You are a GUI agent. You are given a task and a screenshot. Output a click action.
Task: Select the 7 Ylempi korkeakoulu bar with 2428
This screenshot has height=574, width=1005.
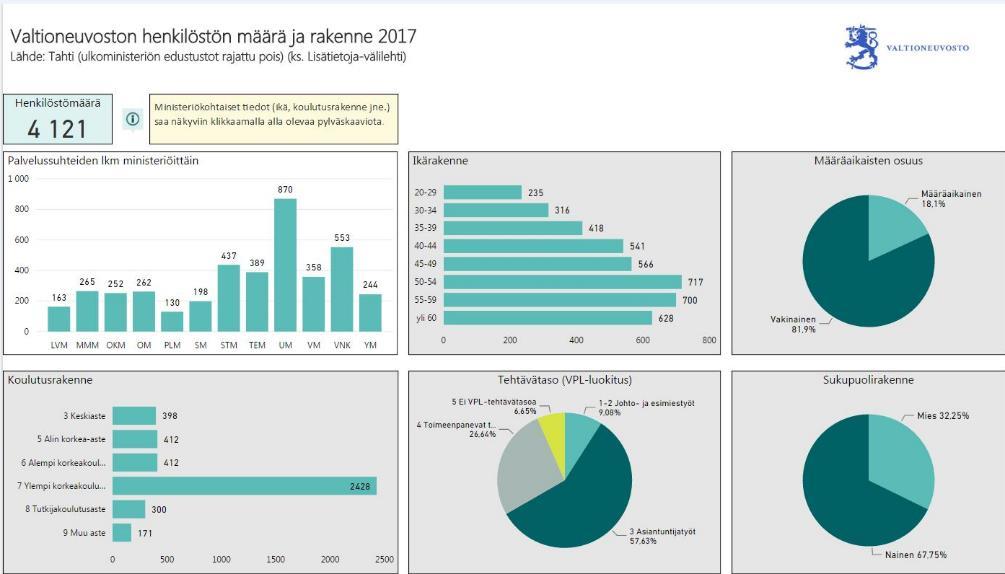click(x=245, y=486)
